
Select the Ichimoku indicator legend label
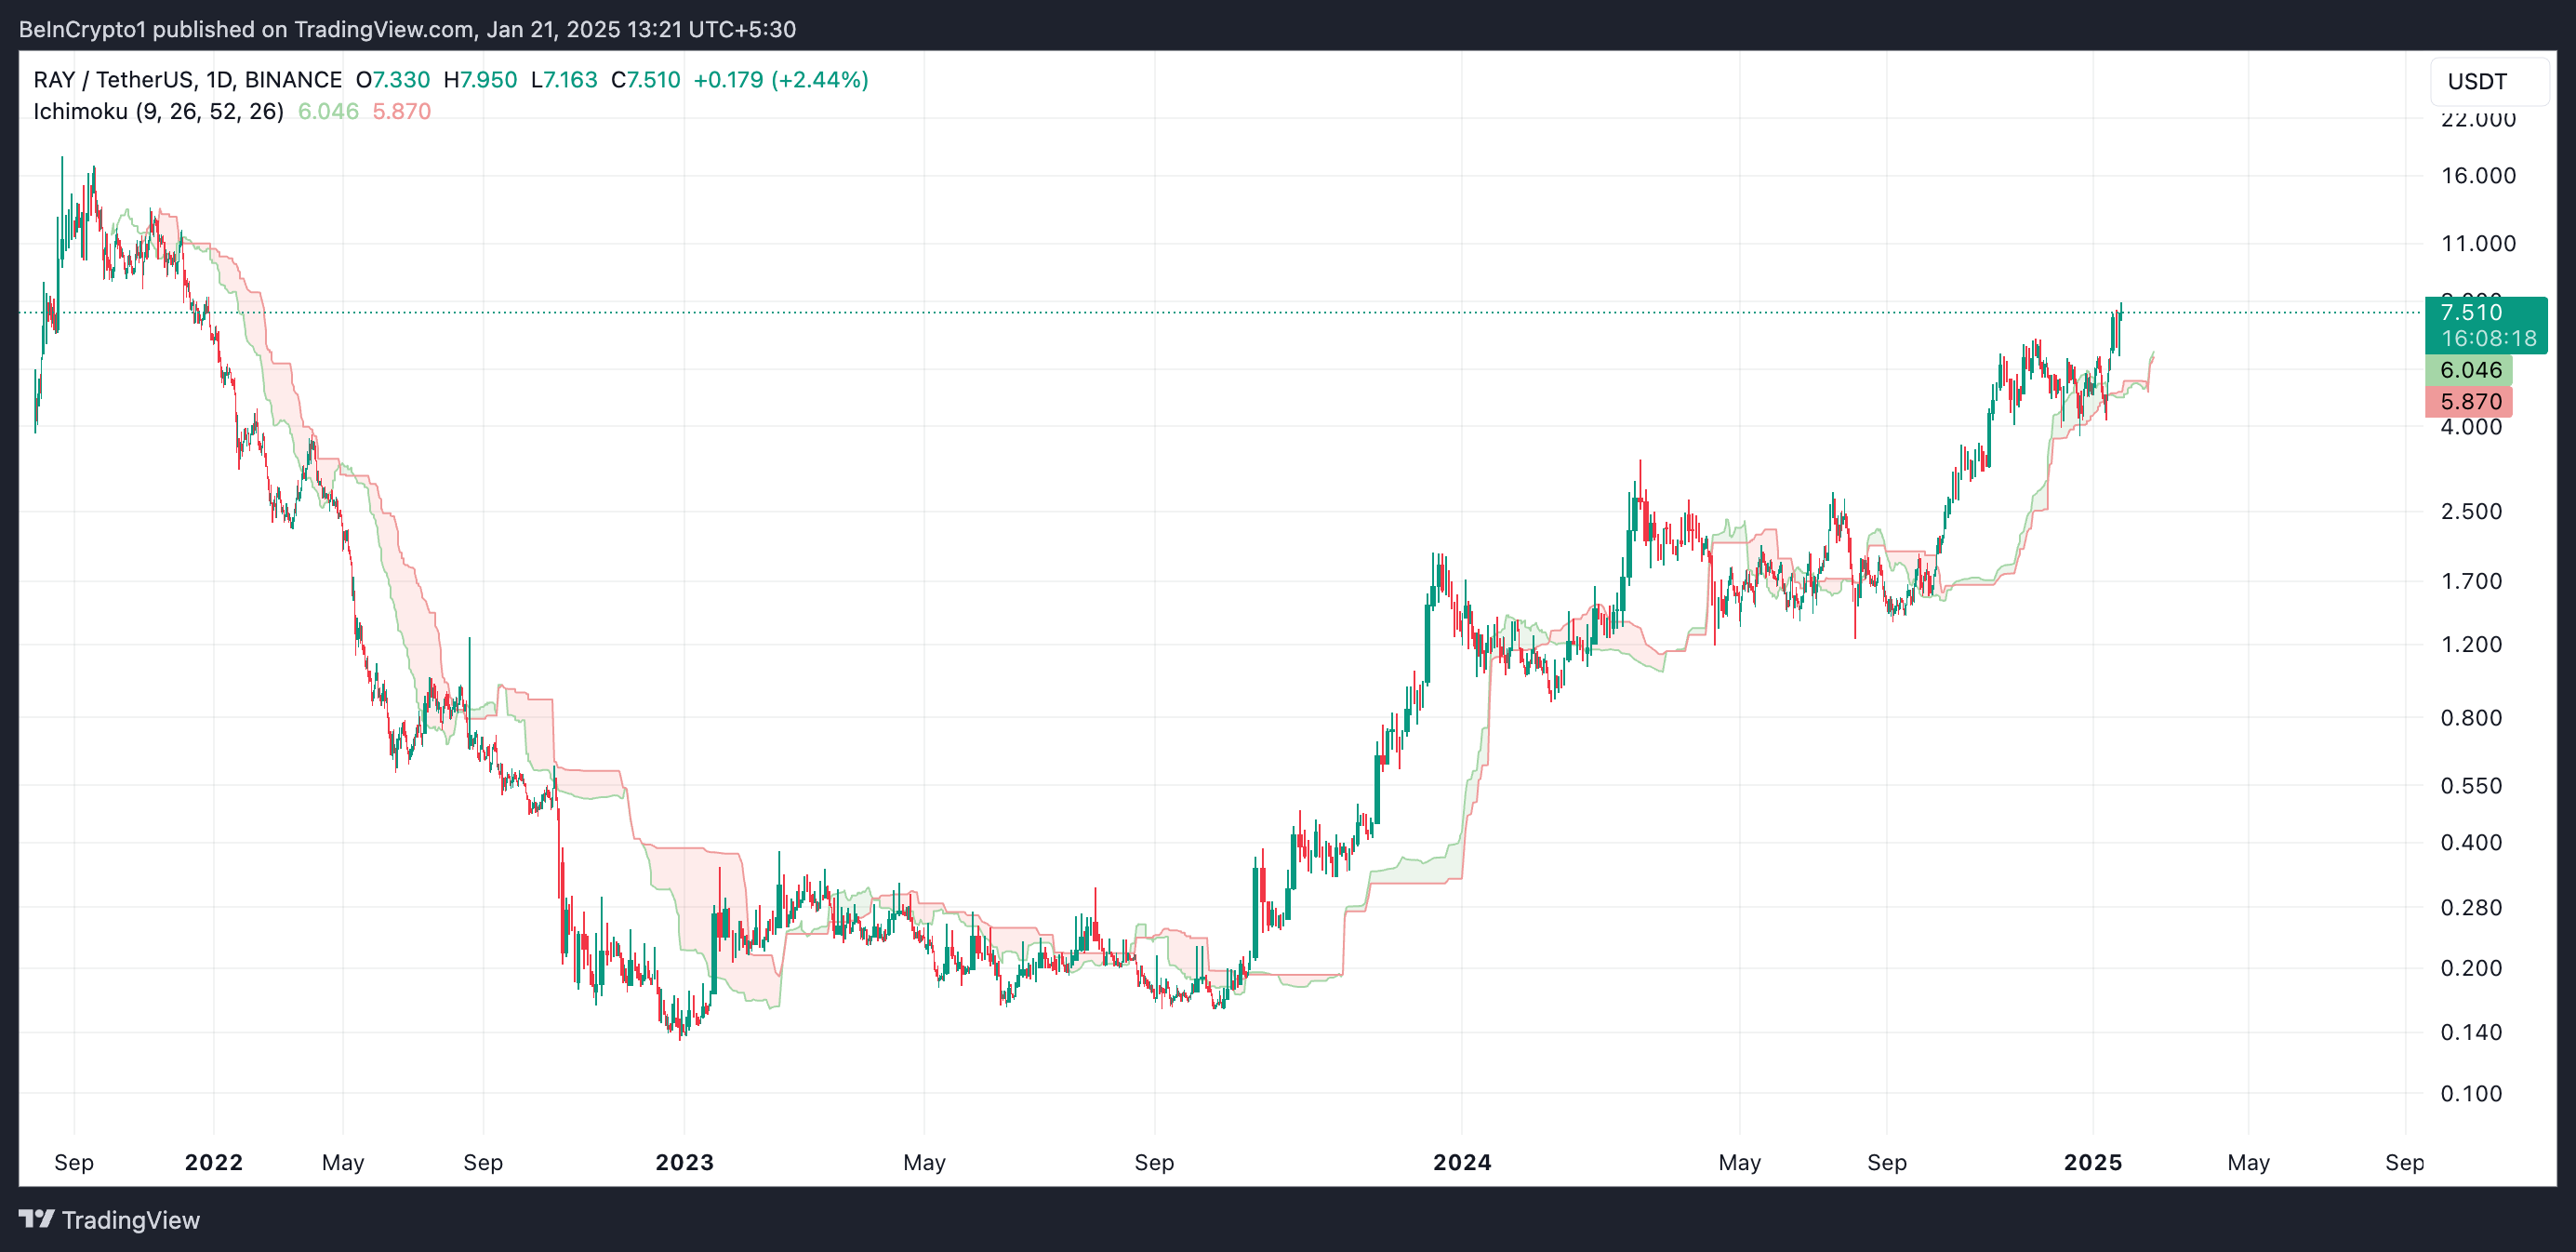coord(158,111)
